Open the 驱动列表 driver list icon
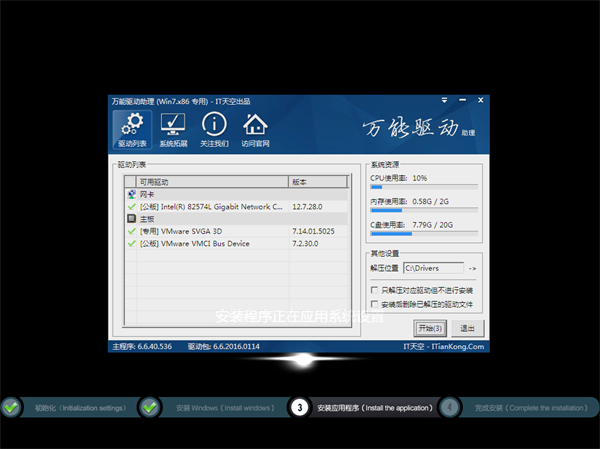 coord(130,129)
